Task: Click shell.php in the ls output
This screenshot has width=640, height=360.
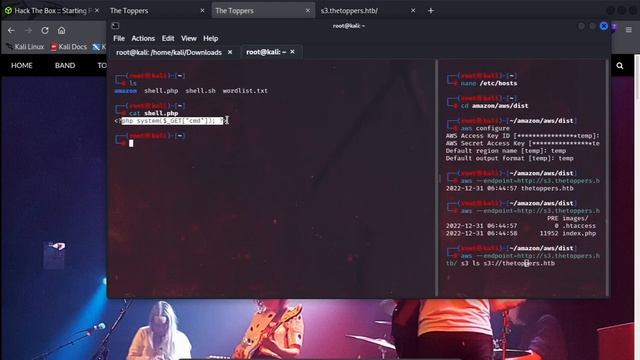Action: (x=161, y=91)
